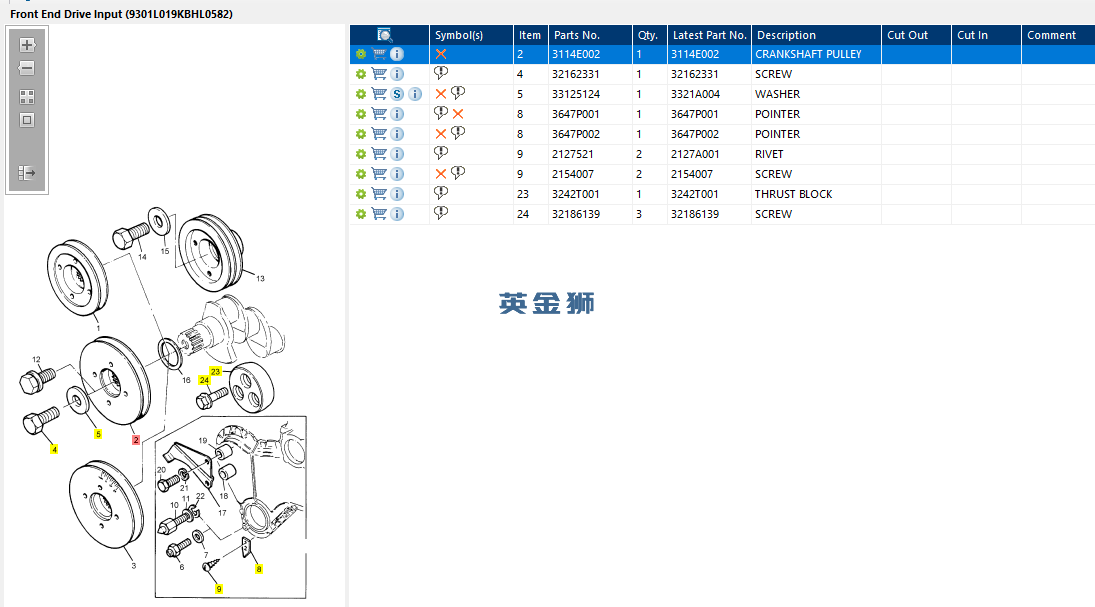Add the 32162331 SCREW to cart
This screenshot has width=1095, height=607.
379,74
